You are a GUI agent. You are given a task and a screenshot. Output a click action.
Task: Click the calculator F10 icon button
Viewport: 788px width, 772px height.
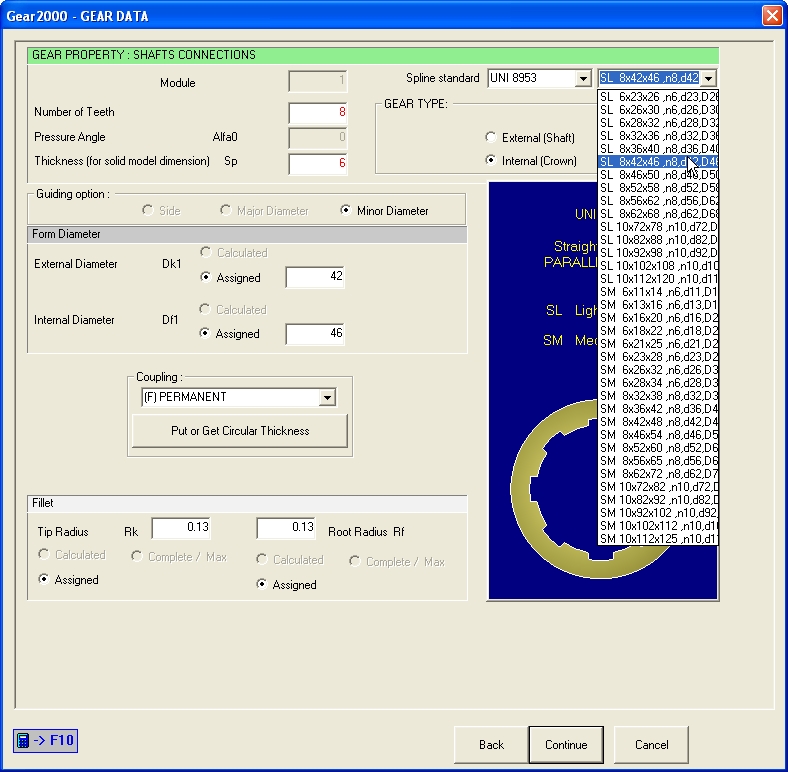pos(45,740)
